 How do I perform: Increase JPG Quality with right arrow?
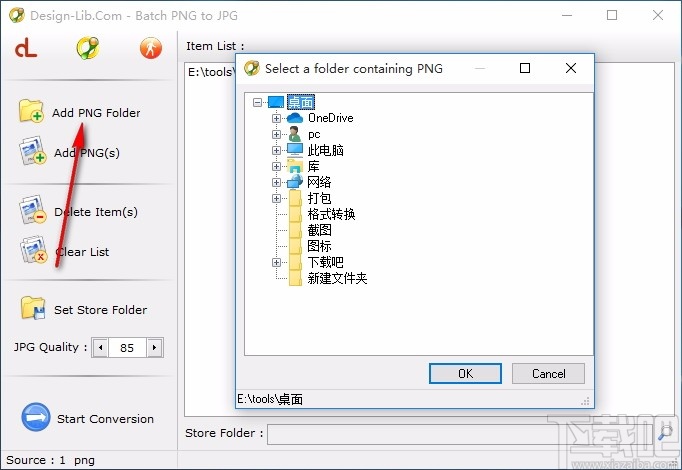point(154,348)
